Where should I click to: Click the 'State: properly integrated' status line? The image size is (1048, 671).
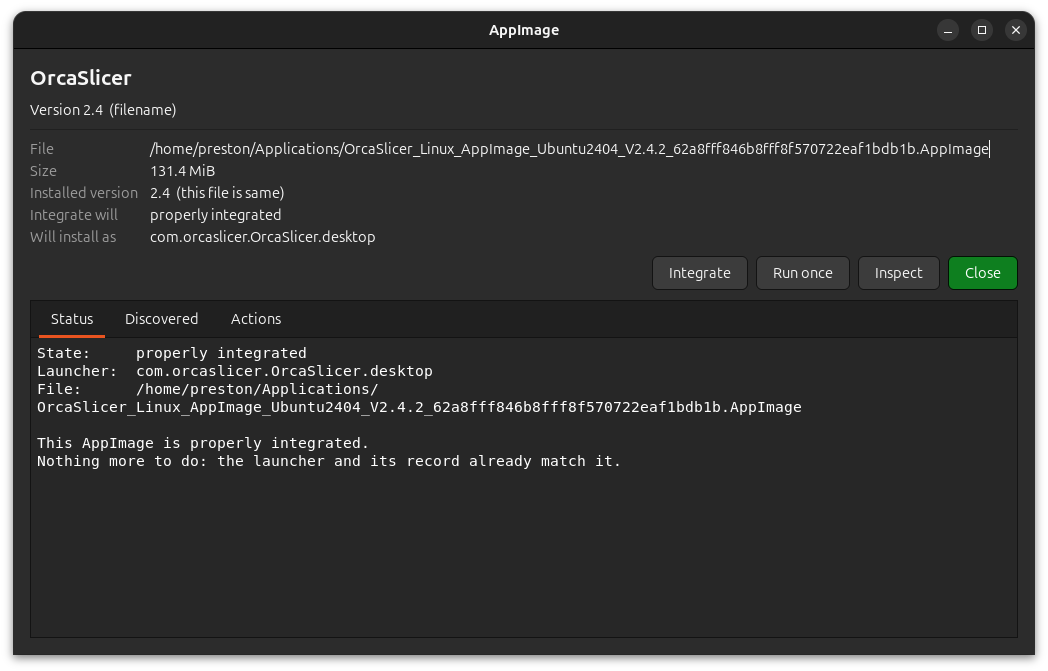[172, 353]
